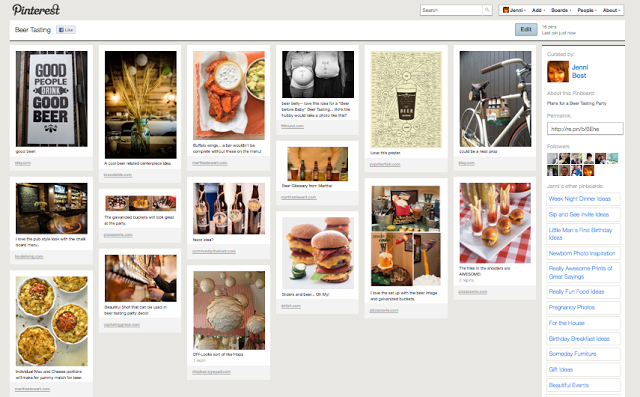Click the first follower avatar thumbnail

(552, 158)
